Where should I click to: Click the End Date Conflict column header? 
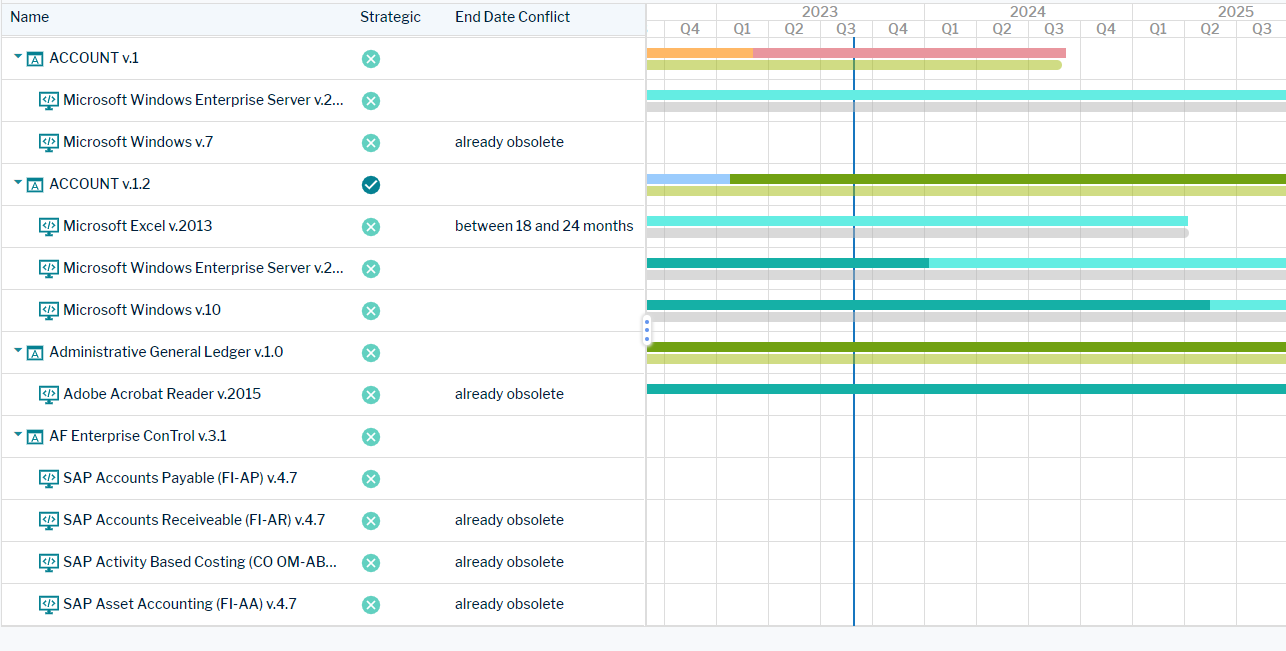pyautogui.click(x=512, y=17)
